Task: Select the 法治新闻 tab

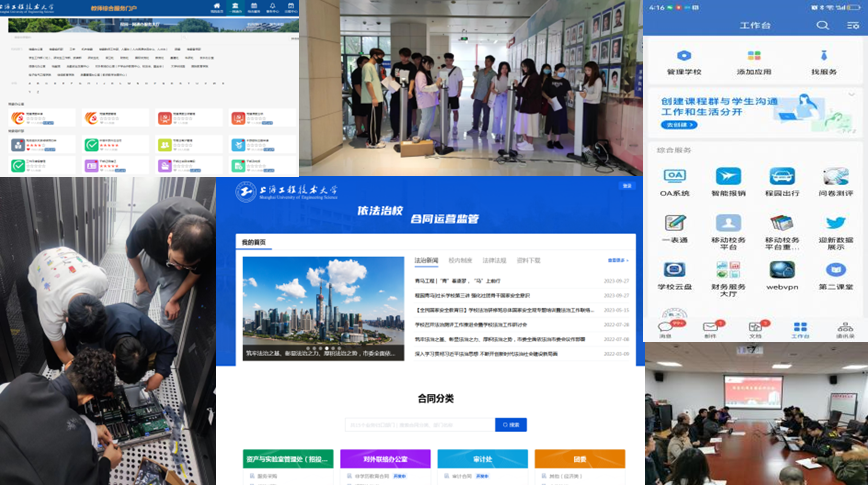Action: point(426,260)
